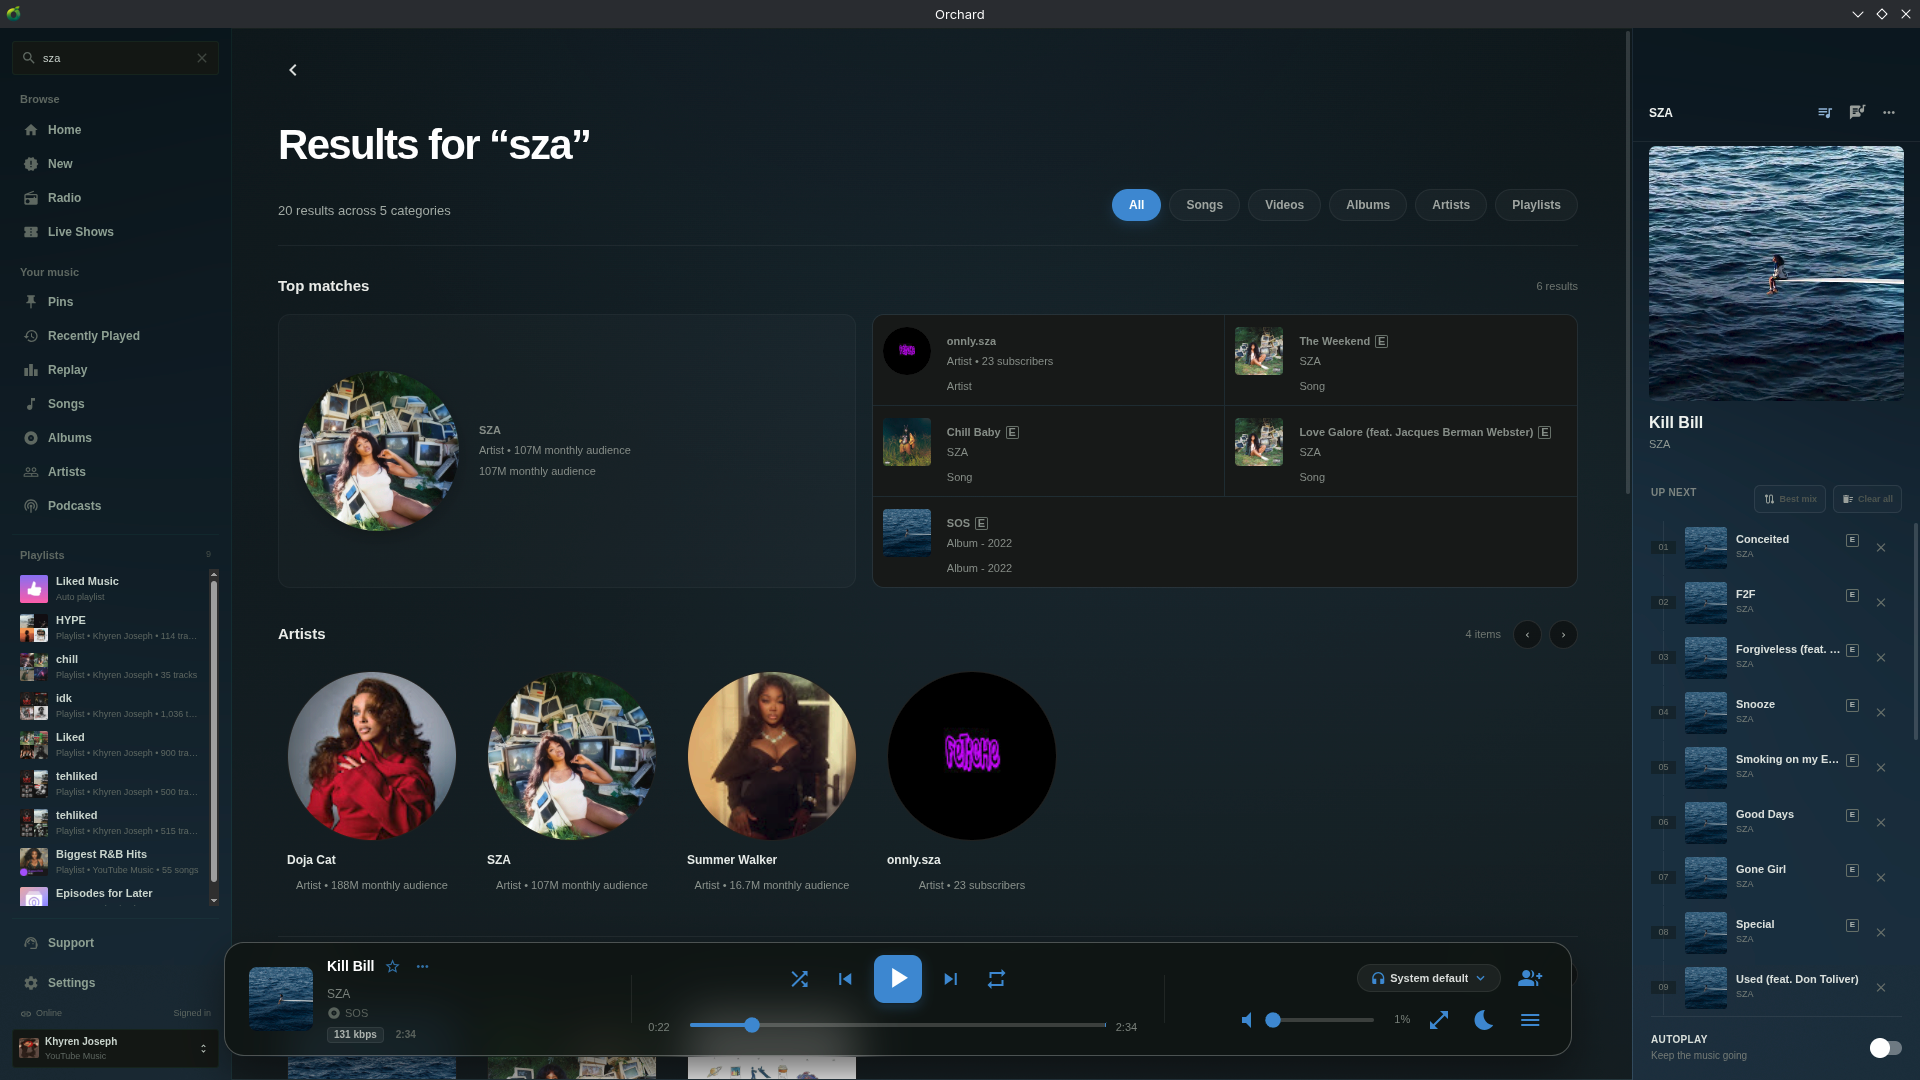Remove Good Days from the queue

[x=1881, y=823]
